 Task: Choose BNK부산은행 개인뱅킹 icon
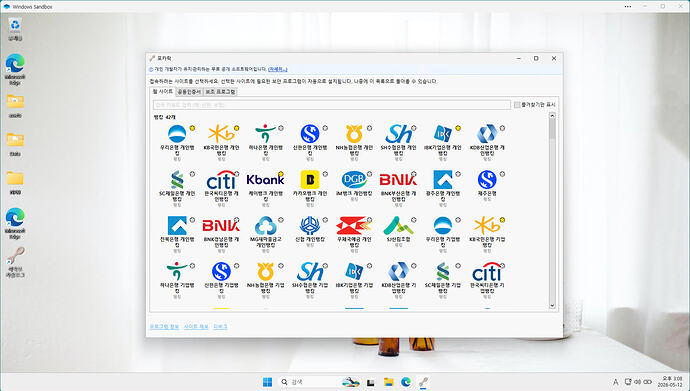(398, 179)
